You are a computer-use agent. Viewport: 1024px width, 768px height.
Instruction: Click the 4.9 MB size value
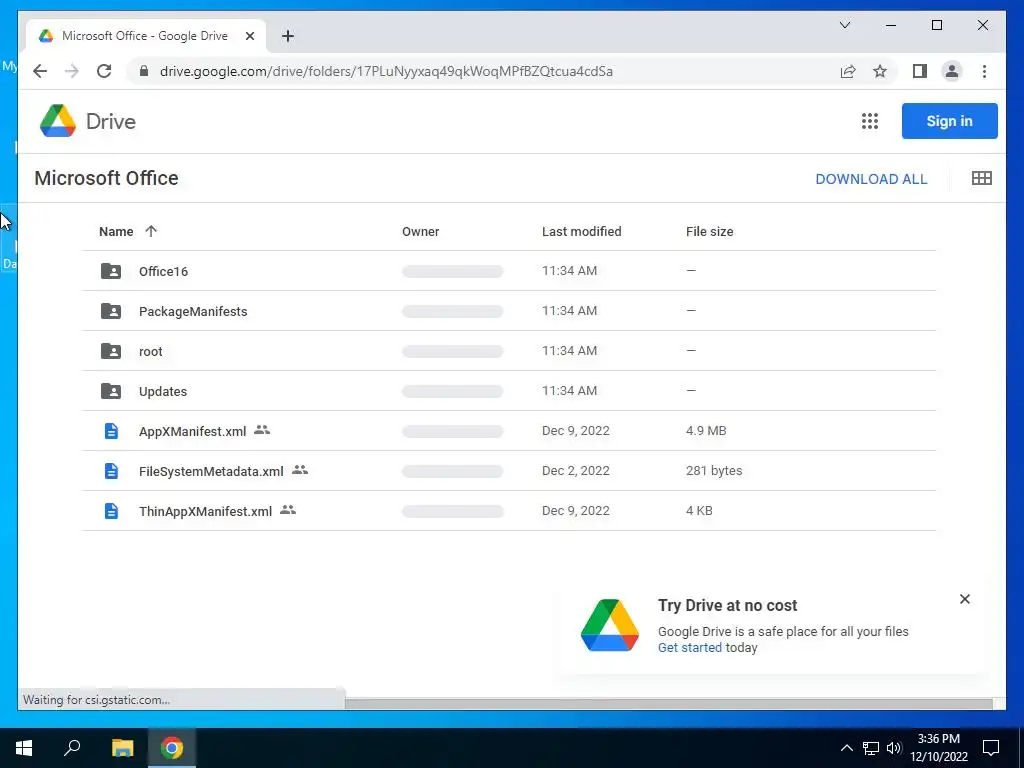click(x=706, y=430)
